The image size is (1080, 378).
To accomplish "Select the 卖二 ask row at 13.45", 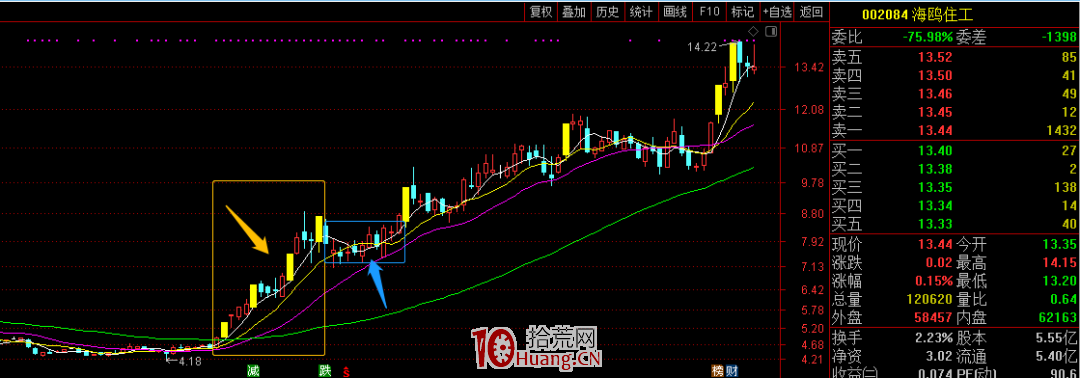I will [x=955, y=112].
